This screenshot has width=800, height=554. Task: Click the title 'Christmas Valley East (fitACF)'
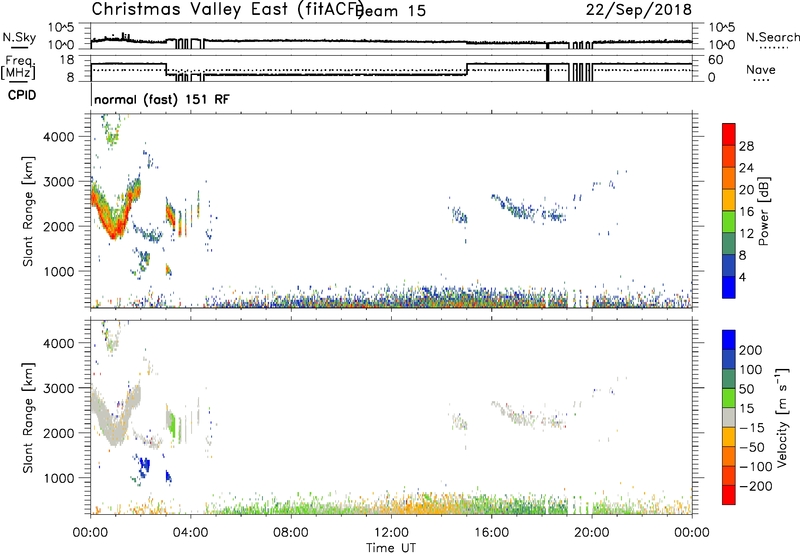pos(227,10)
